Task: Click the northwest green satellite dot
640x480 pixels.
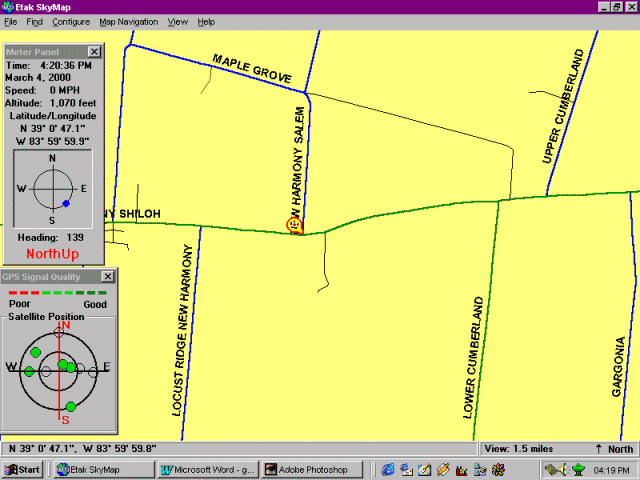Action: [x=36, y=352]
